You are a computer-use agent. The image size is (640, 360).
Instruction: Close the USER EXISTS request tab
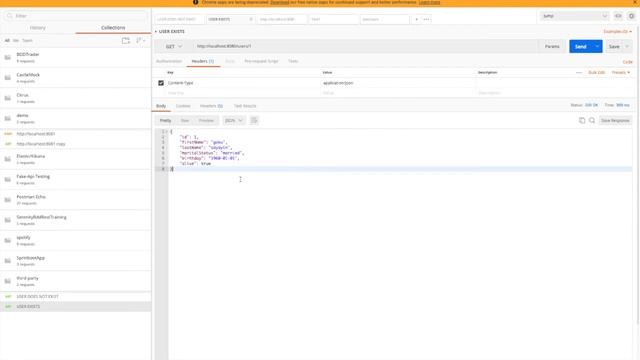pyautogui.click(x=251, y=19)
